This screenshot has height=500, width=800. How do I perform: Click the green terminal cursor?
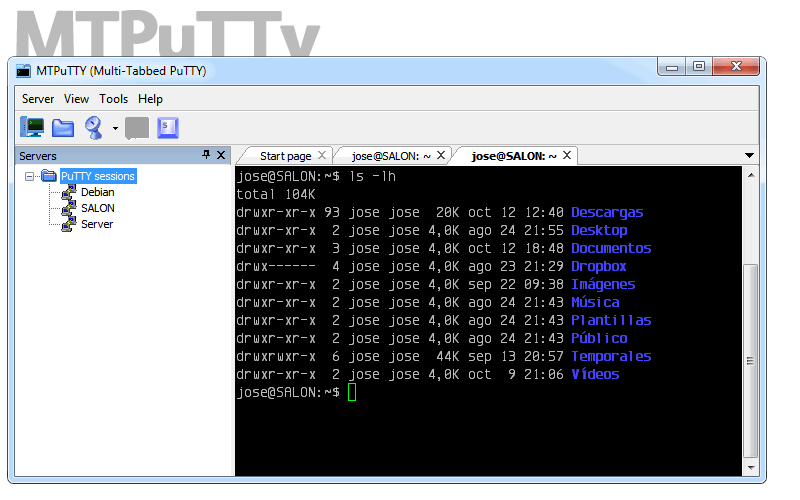pos(352,392)
